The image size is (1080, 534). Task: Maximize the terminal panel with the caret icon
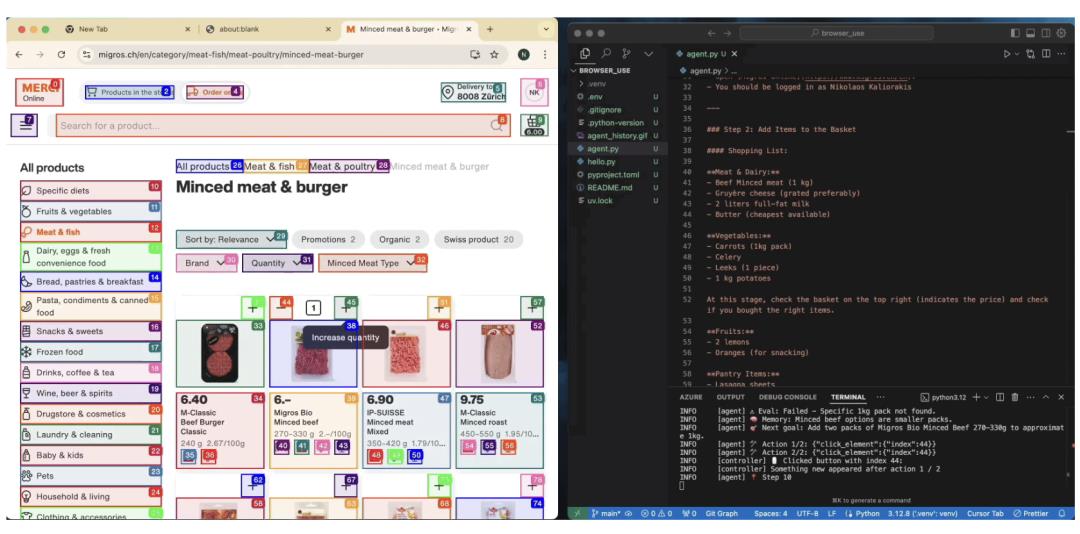[x=1046, y=398]
